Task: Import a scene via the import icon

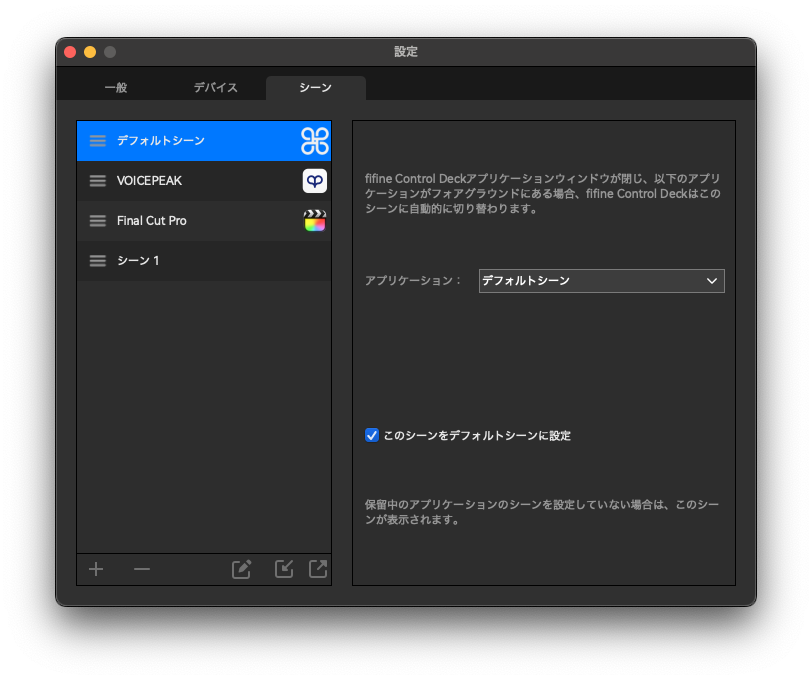Action: [x=283, y=569]
